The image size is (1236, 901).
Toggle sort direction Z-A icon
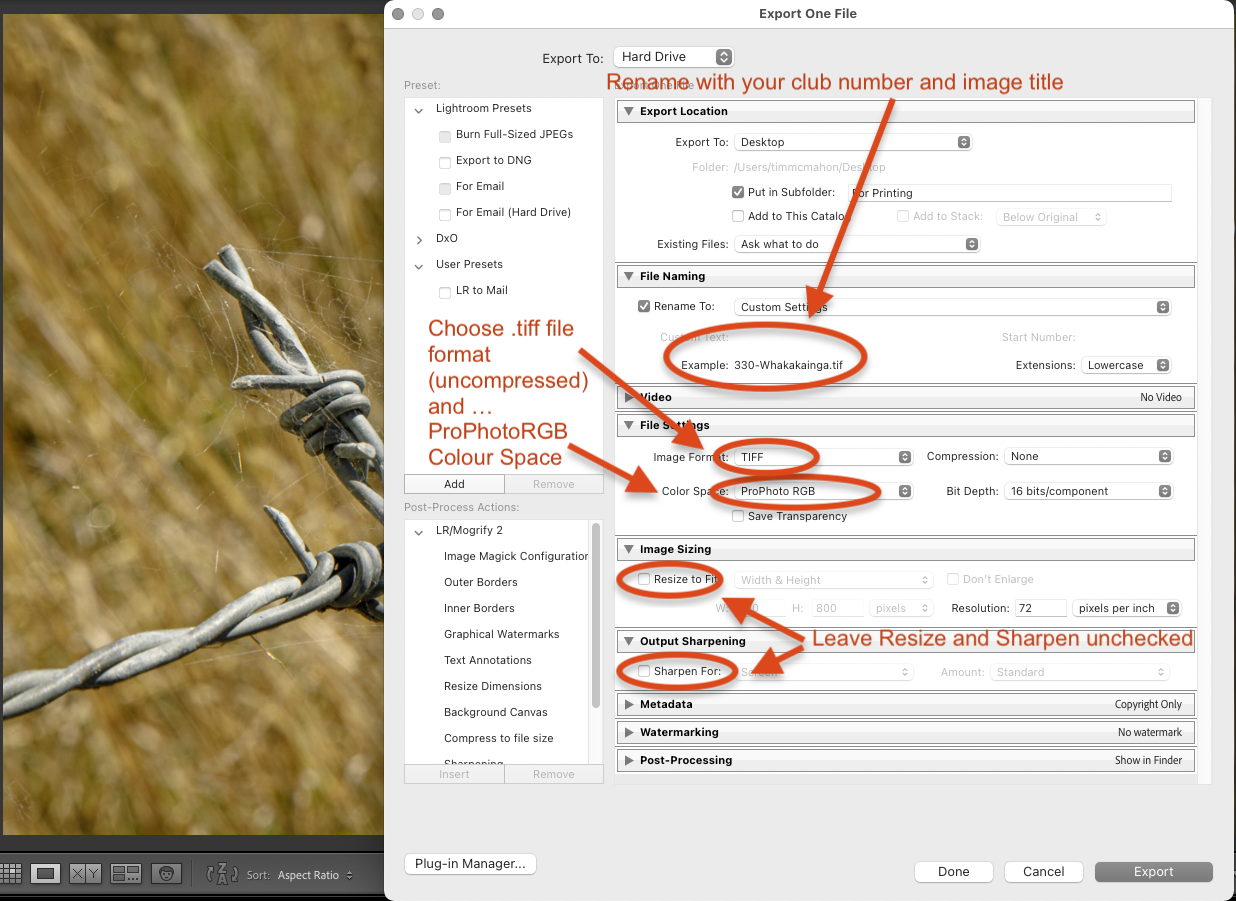coord(221,873)
